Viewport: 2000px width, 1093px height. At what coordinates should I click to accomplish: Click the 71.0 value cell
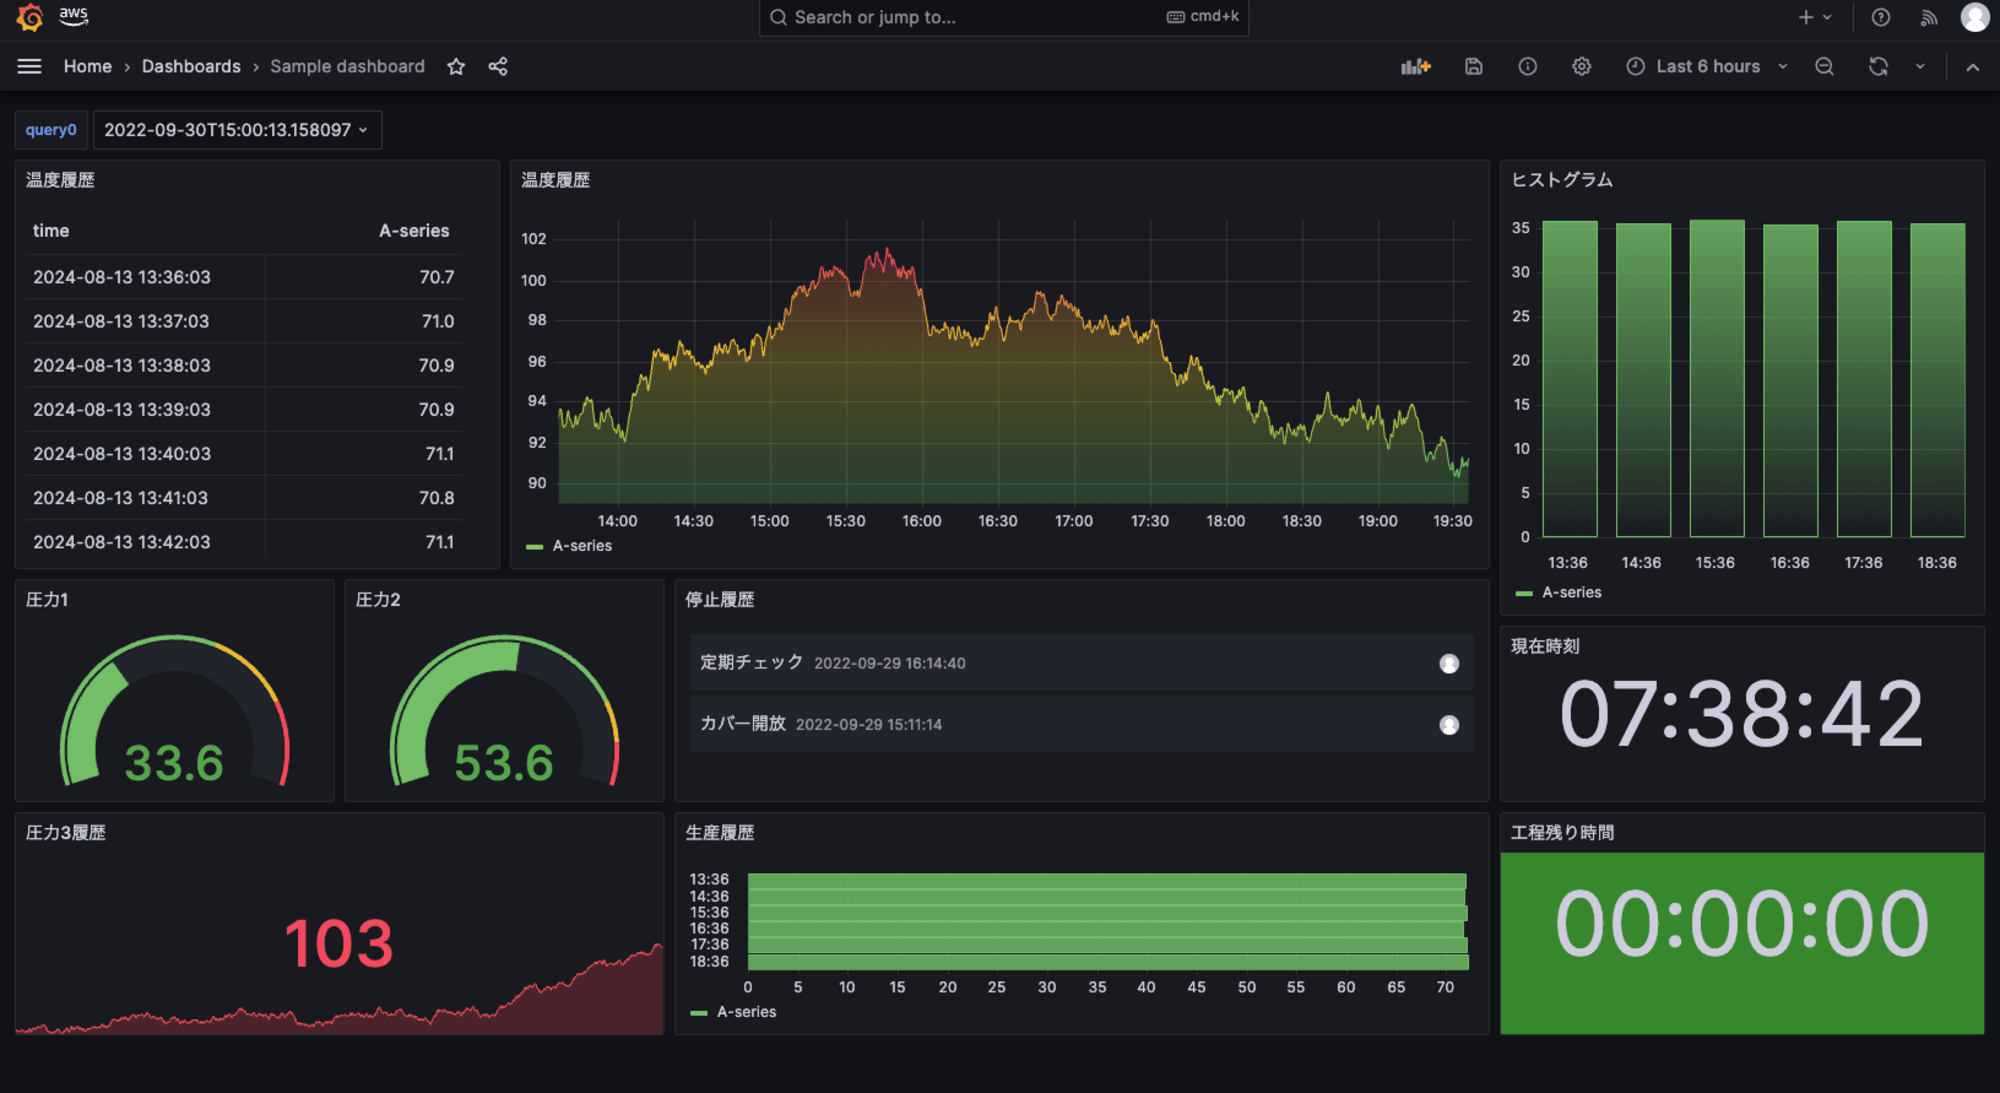tap(363, 321)
